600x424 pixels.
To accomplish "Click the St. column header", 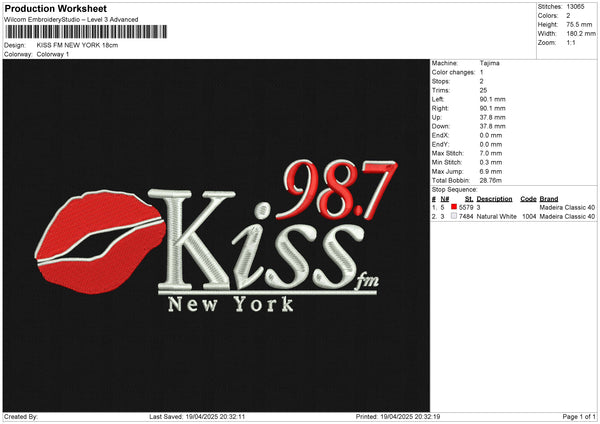I will coord(469,199).
